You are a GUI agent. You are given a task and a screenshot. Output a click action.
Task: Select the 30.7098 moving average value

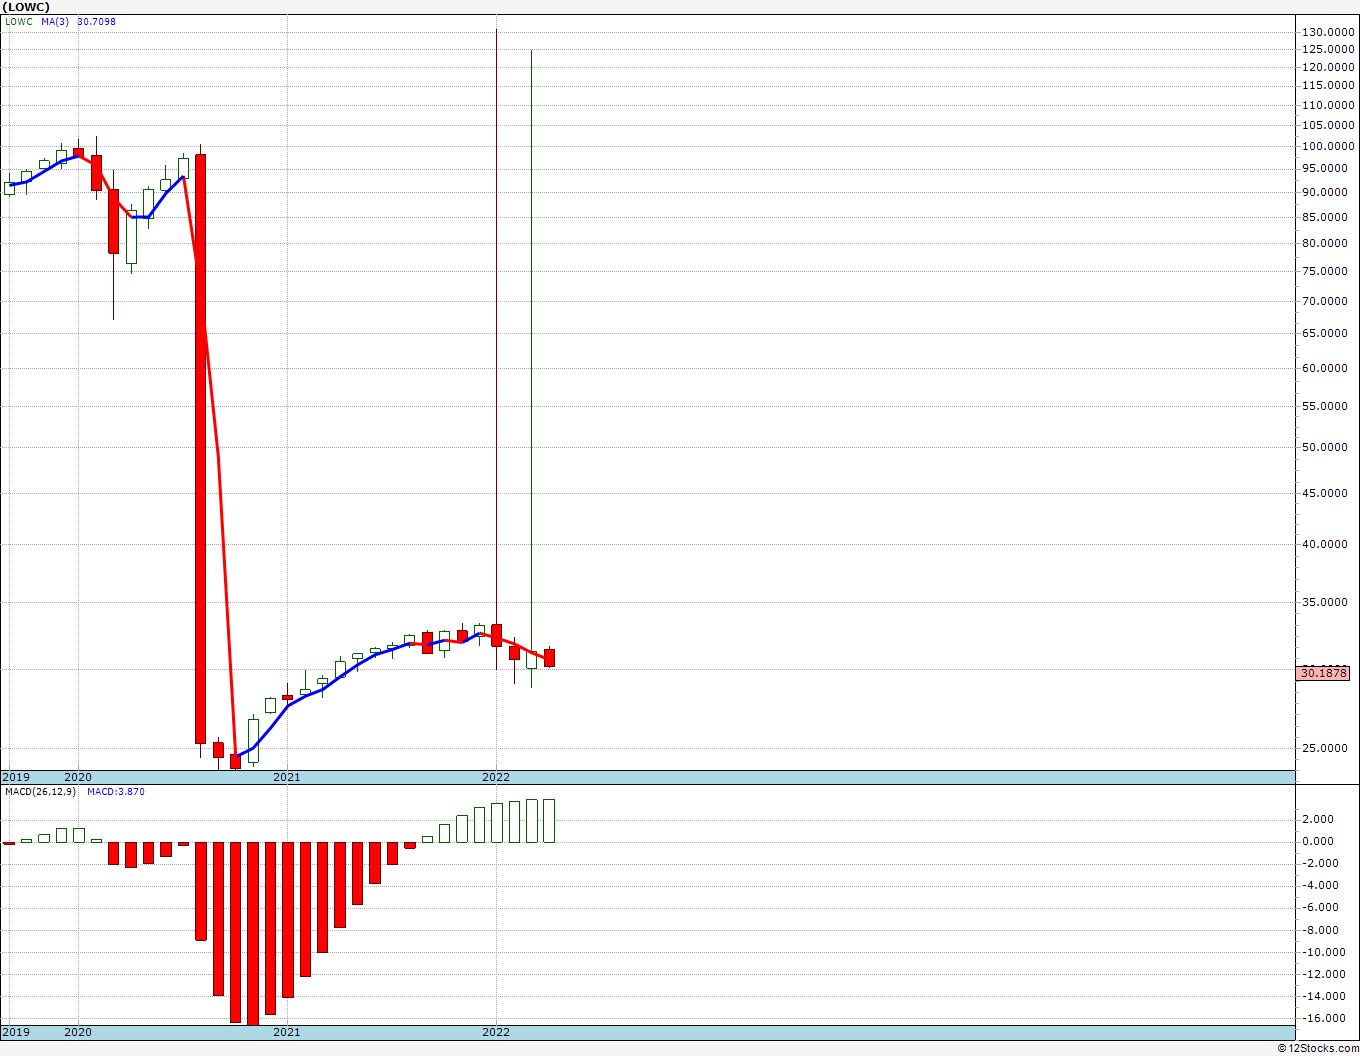point(96,21)
